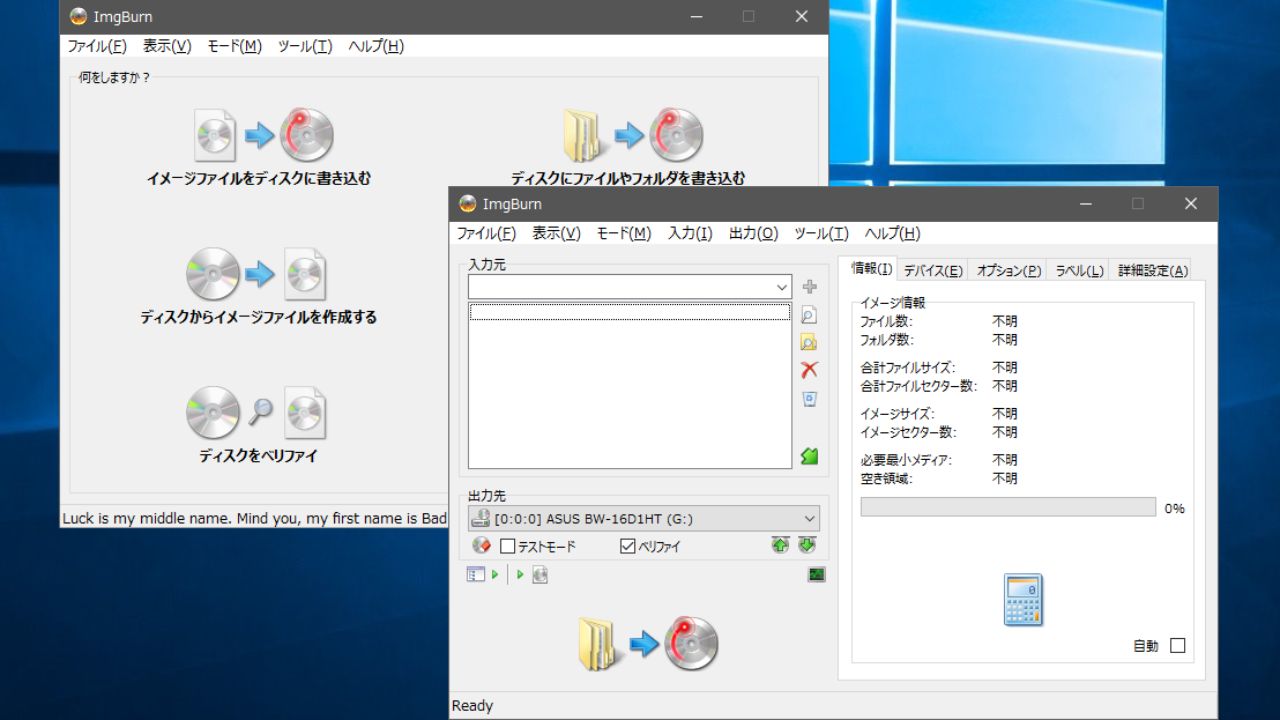
Task: Click the browse for folder icon
Action: (809, 342)
